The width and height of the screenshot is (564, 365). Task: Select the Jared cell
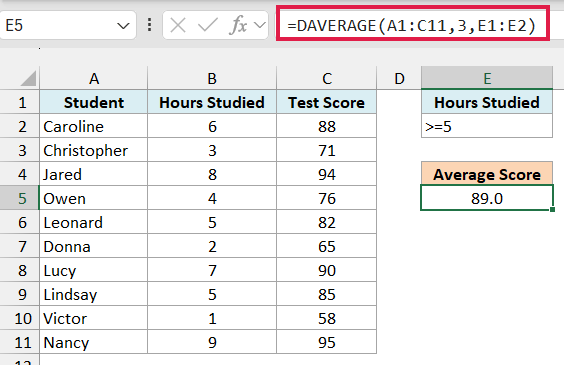94,174
